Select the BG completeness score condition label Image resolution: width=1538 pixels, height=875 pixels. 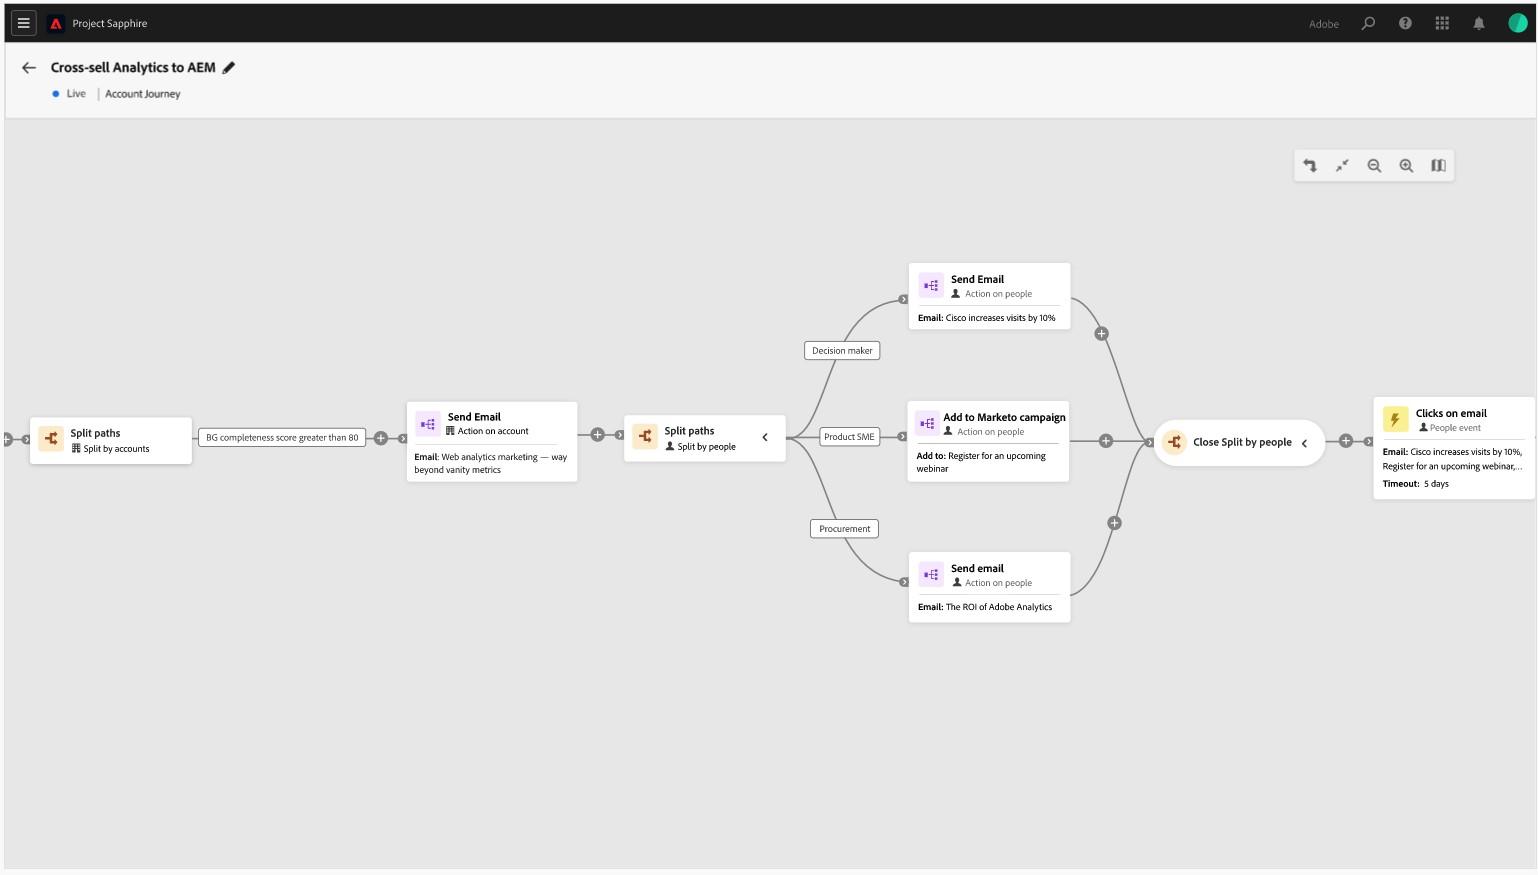[x=282, y=438]
